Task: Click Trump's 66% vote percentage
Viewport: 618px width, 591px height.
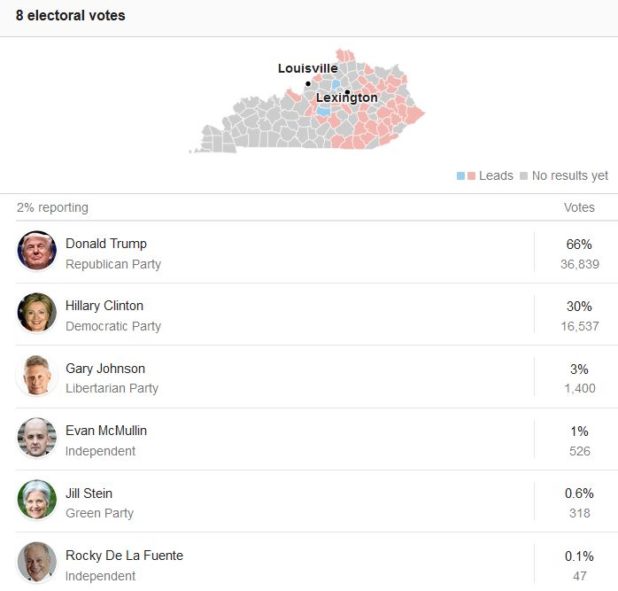Action: [x=579, y=244]
